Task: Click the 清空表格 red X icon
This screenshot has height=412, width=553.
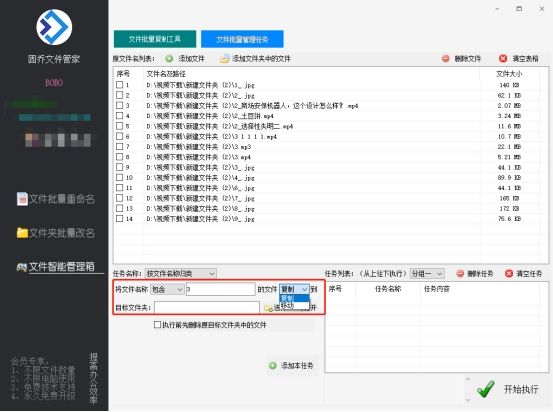Action: click(x=503, y=59)
